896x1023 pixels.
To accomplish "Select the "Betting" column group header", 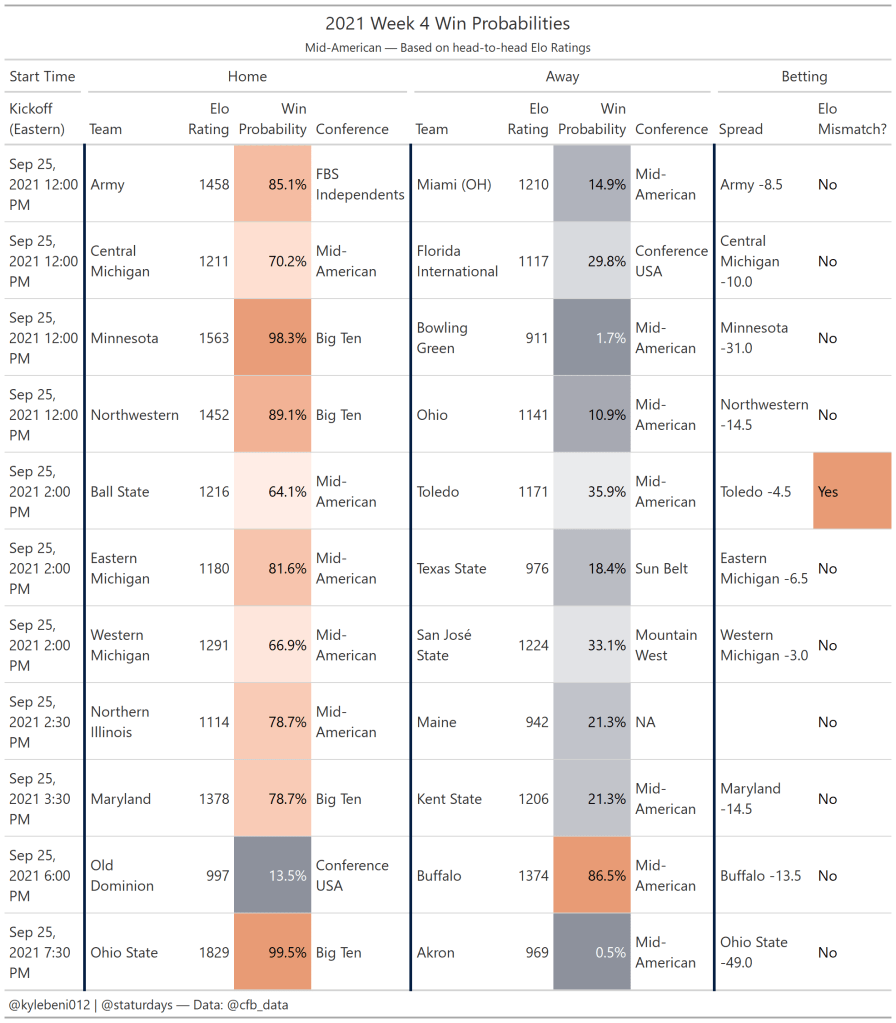I will click(804, 76).
